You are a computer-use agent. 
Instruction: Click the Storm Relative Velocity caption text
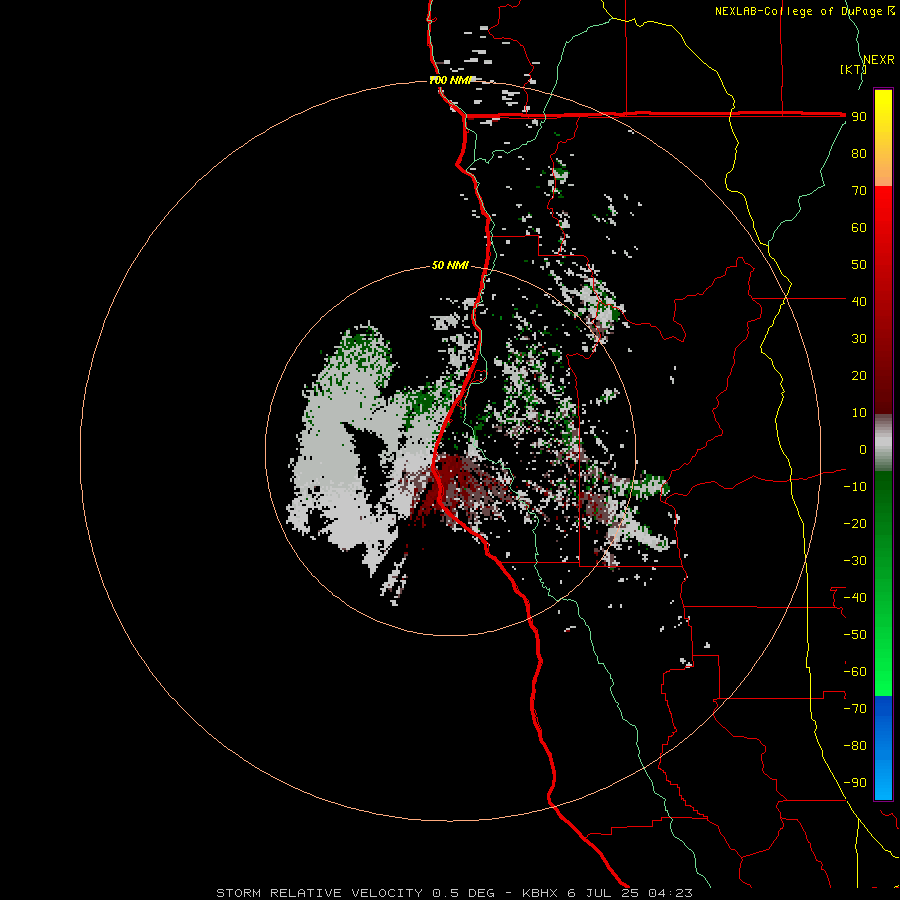click(455, 893)
